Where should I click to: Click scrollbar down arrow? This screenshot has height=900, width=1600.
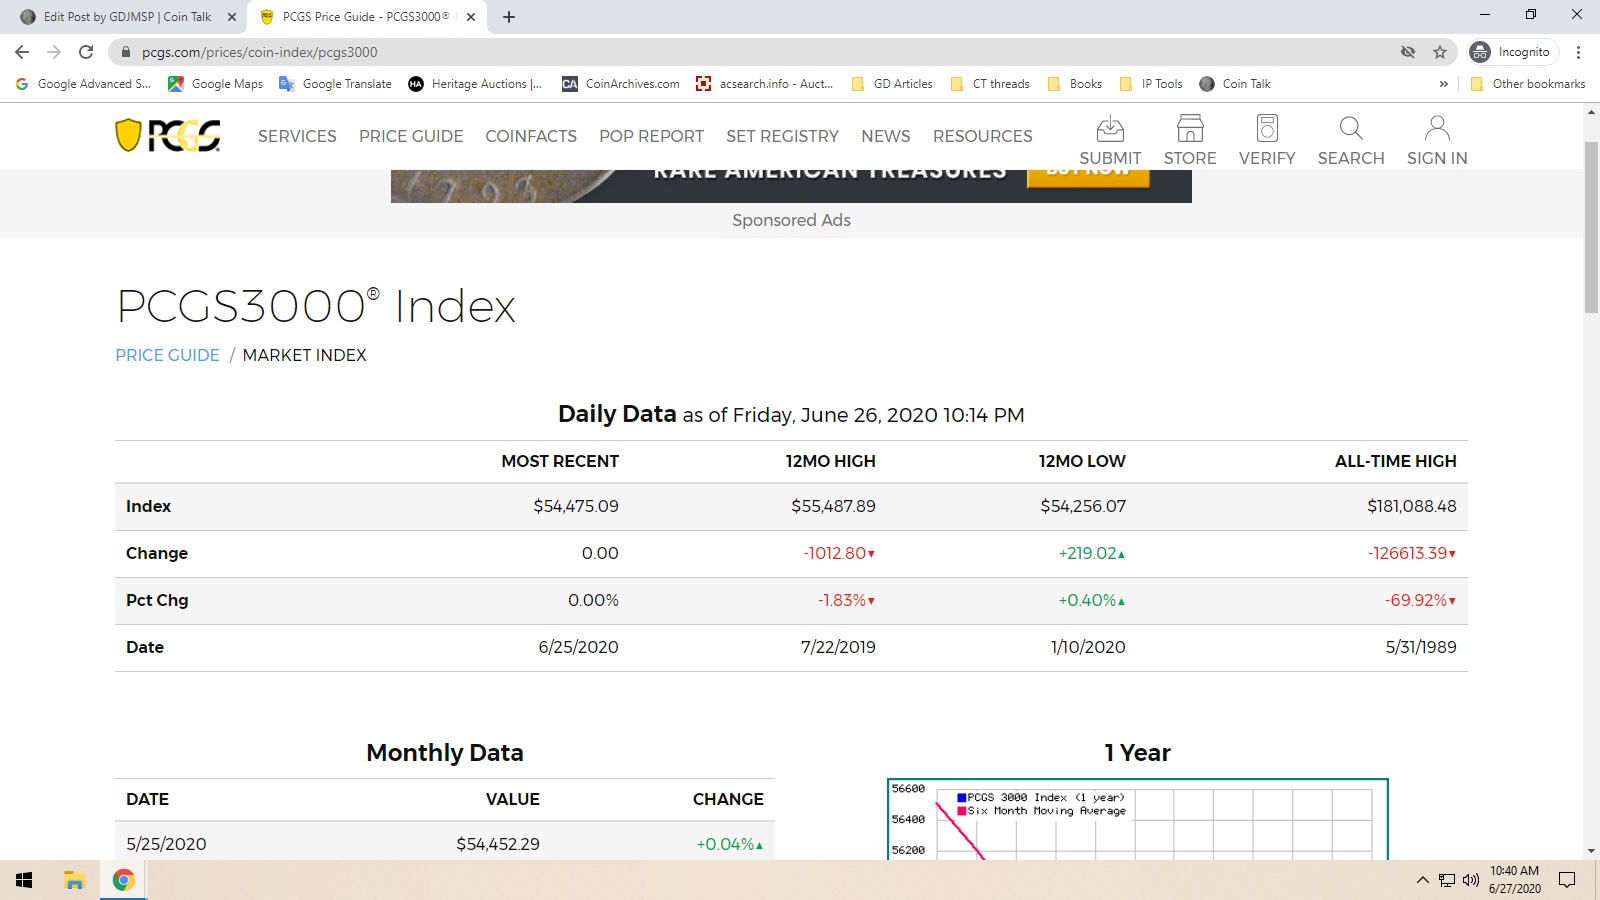pos(1591,851)
